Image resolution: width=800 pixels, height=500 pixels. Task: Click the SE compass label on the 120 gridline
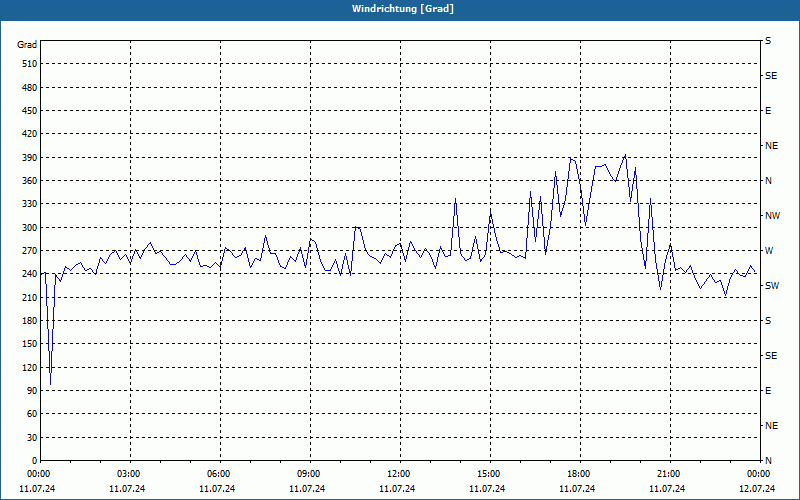coord(771,356)
